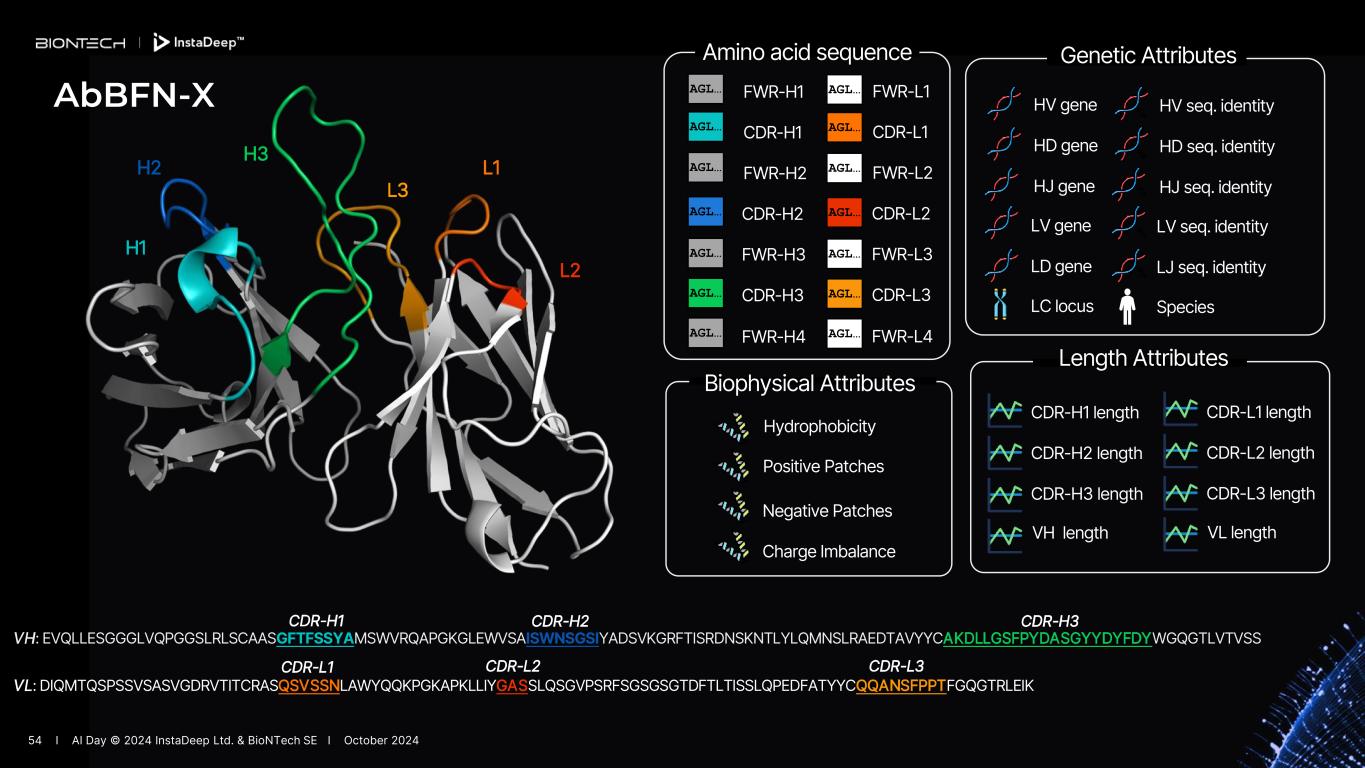This screenshot has height=768, width=1365.
Task: Click the green H3 loop label
Action: coord(256,154)
